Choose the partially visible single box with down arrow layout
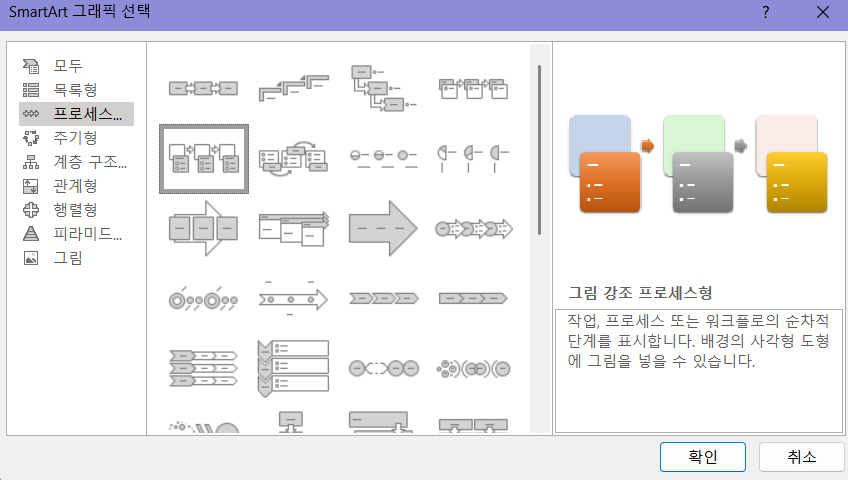 coord(292,422)
